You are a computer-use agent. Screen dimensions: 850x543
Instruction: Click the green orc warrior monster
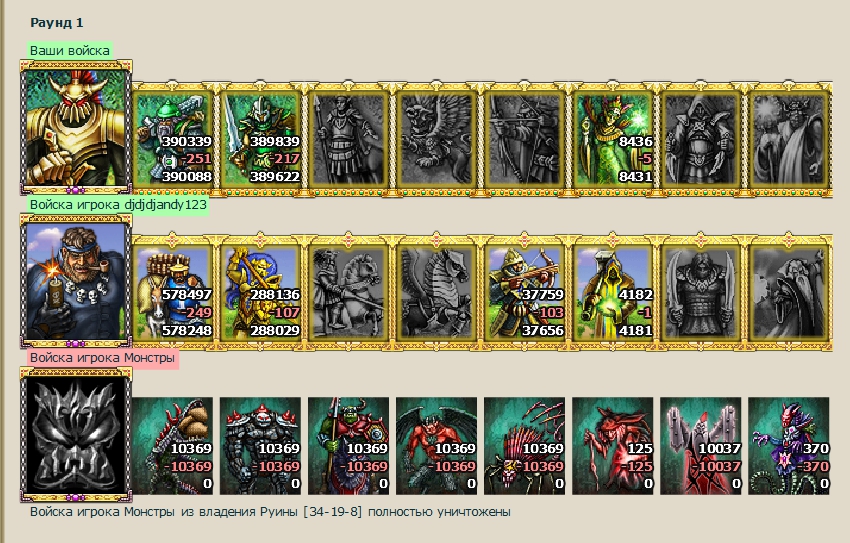click(x=349, y=445)
